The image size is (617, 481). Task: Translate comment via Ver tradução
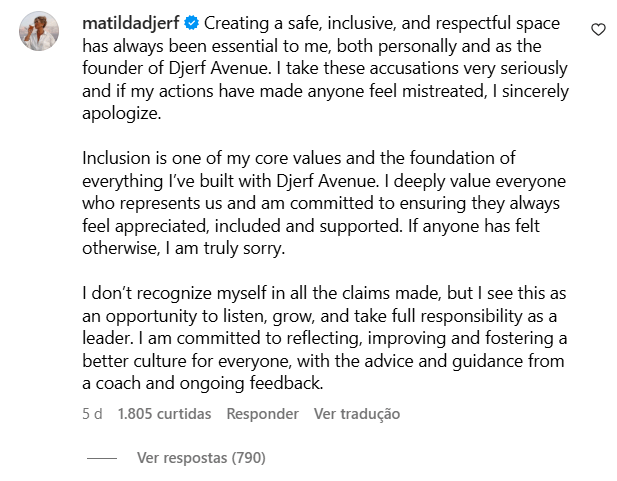357,414
